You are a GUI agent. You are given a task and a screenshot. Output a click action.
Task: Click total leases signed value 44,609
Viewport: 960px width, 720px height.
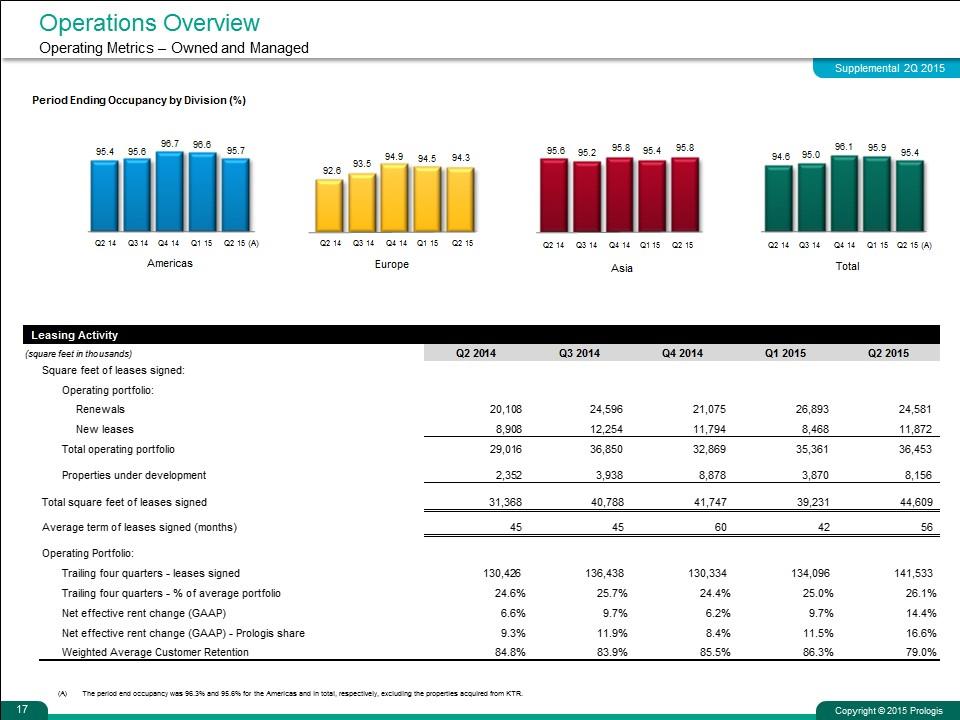(915, 502)
